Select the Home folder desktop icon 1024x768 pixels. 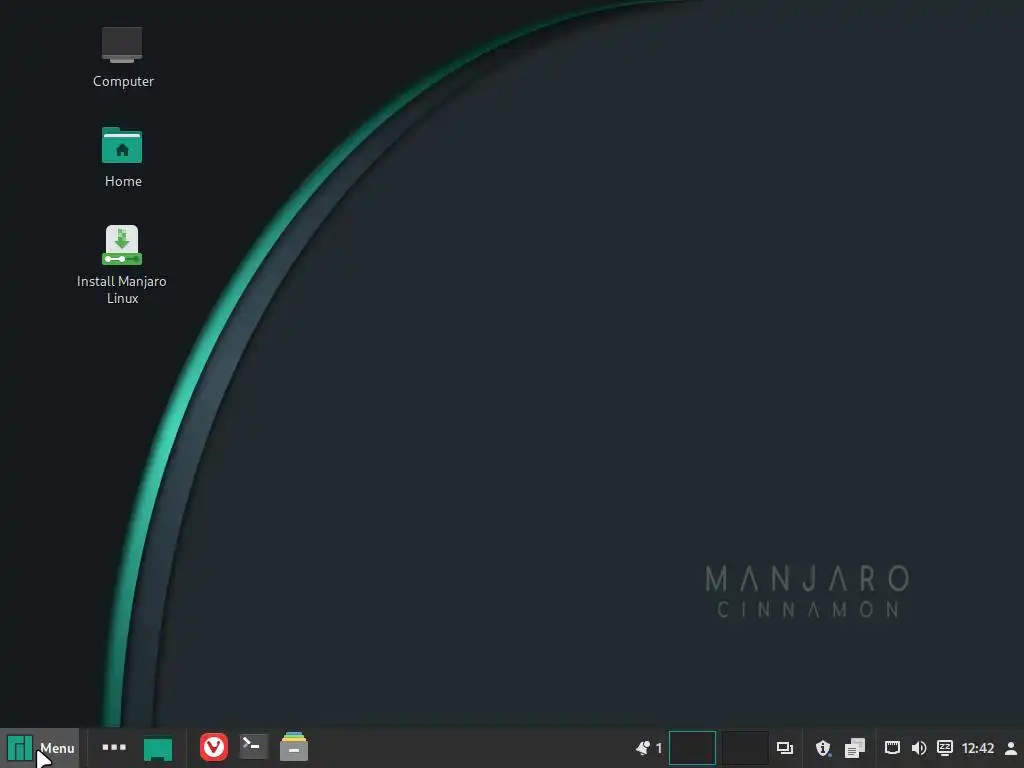[x=123, y=157]
